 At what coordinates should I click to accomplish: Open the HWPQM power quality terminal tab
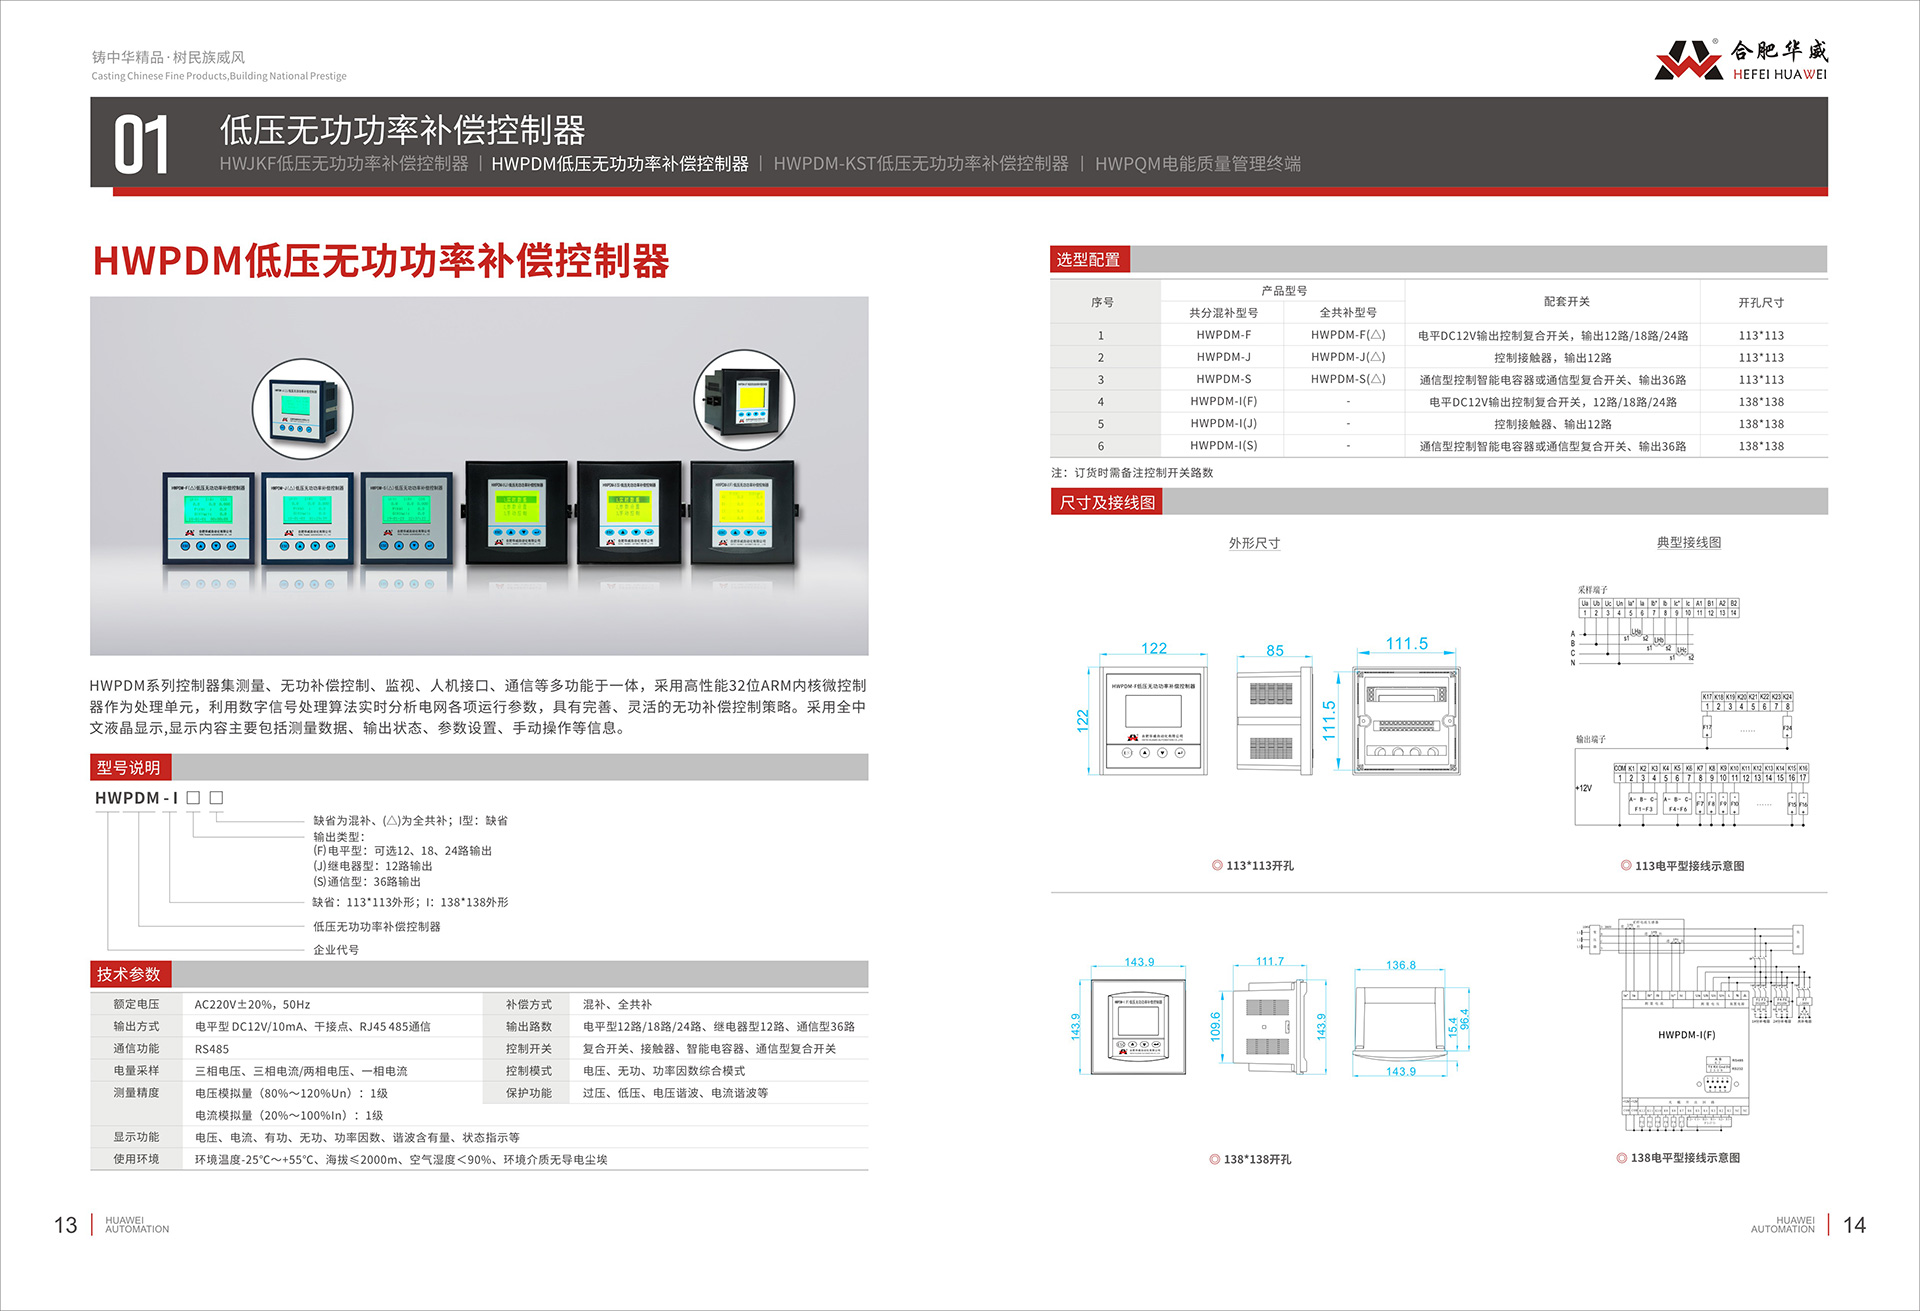click(1197, 164)
